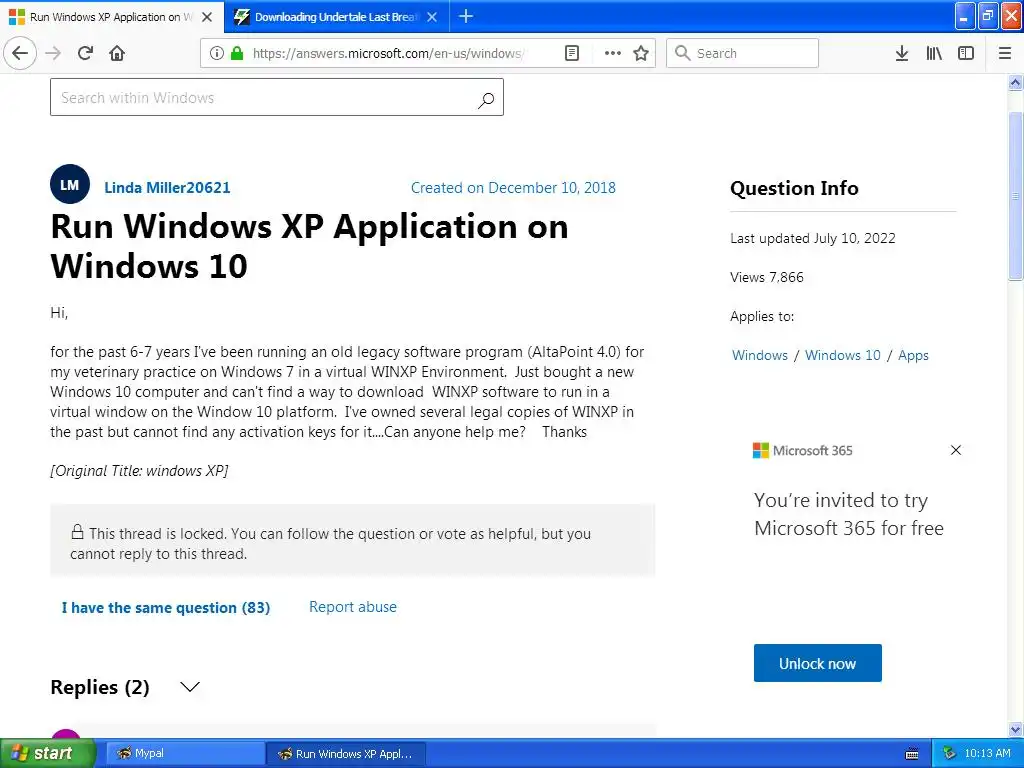
Task: Reload the current page
Action: click(x=86, y=53)
